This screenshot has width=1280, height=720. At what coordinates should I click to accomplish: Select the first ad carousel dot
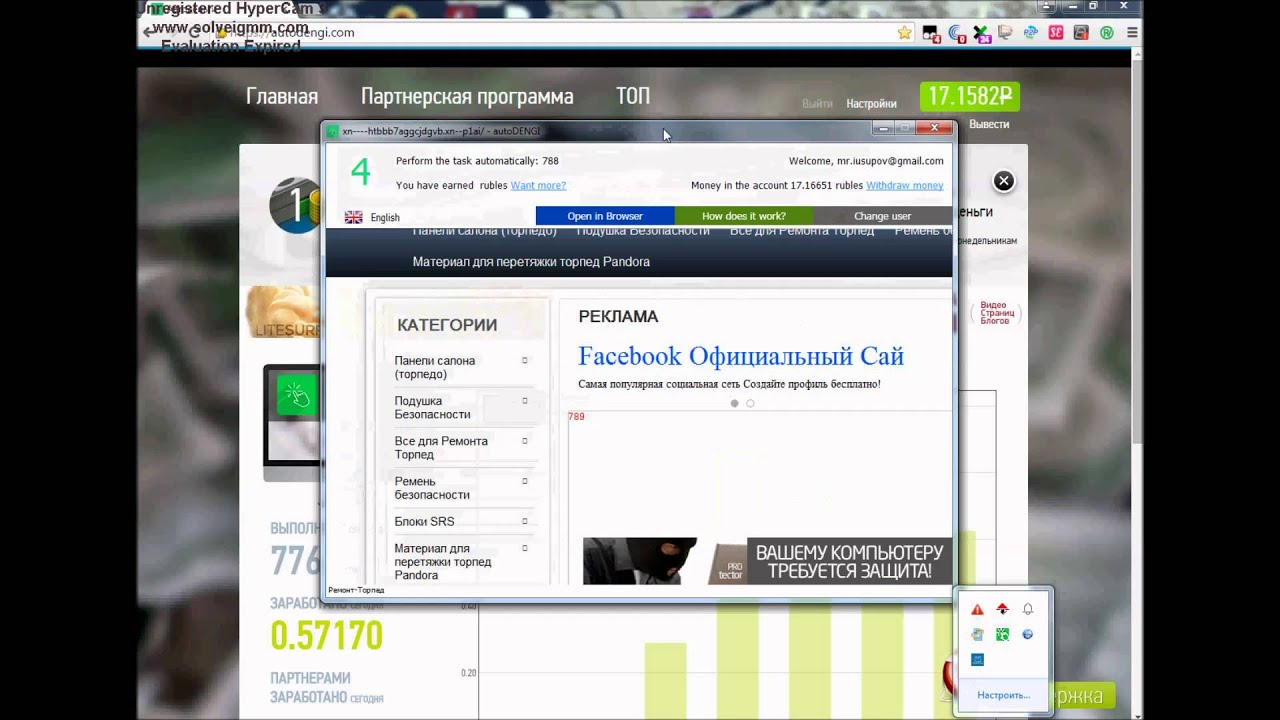[x=735, y=404]
